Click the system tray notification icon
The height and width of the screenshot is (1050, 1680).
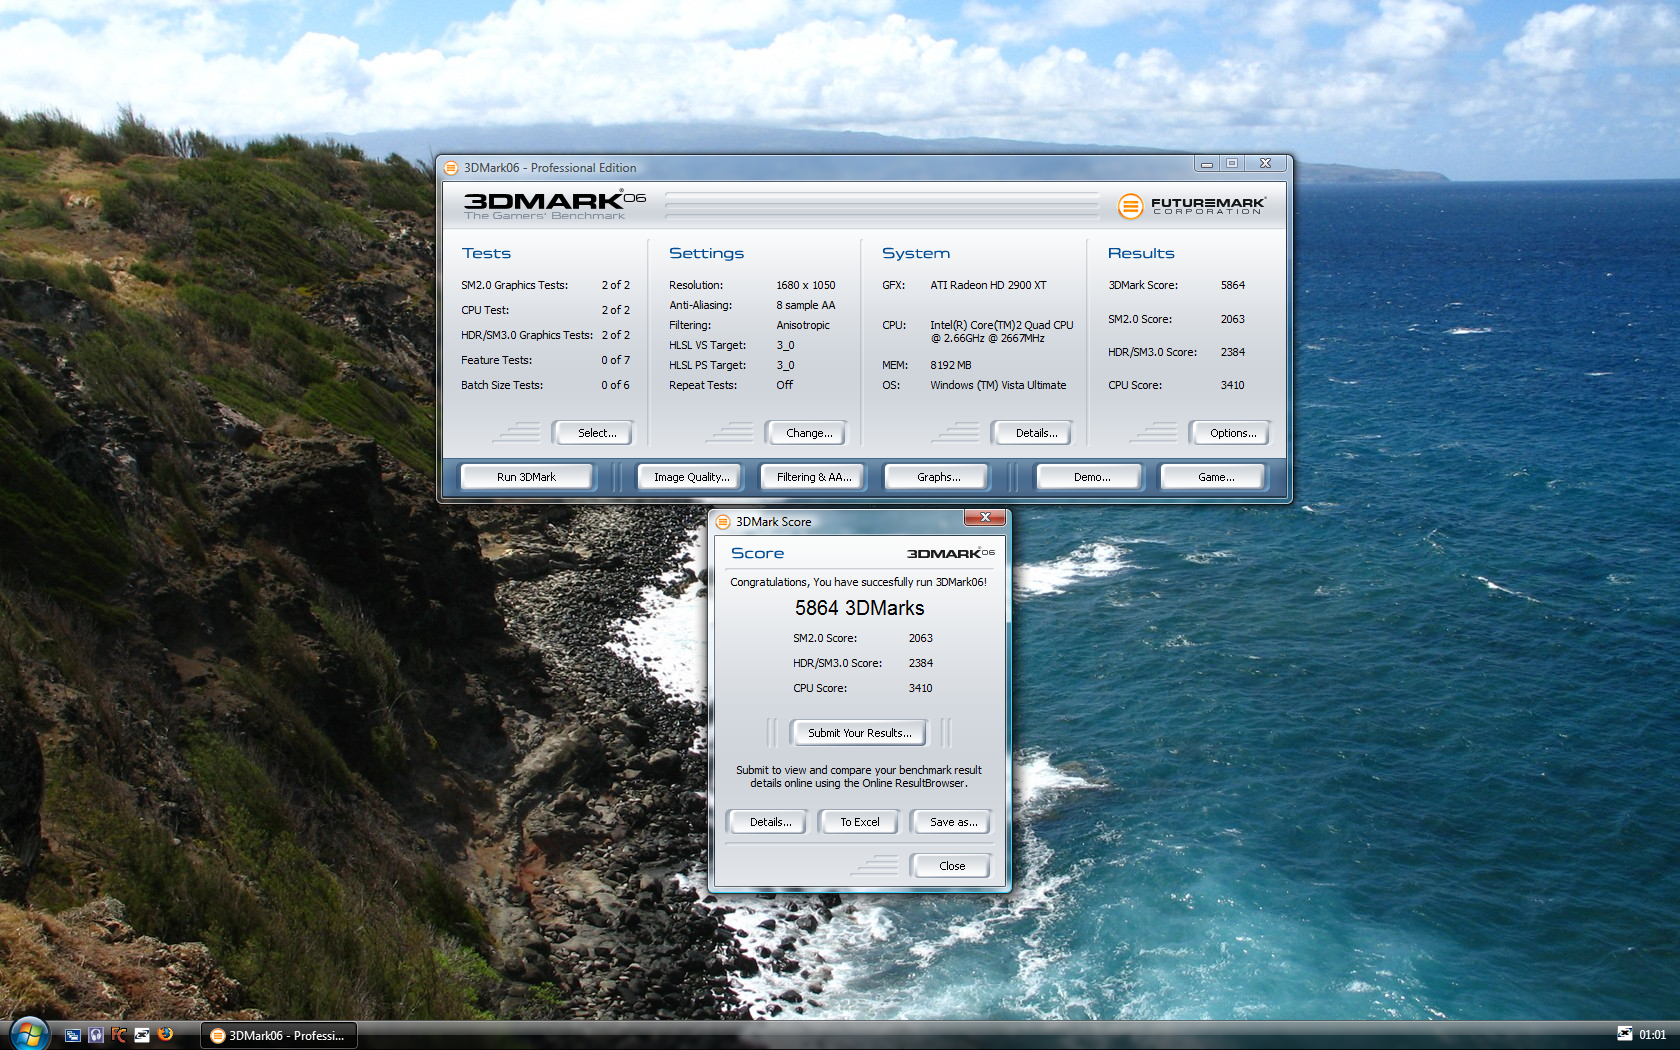(1624, 1035)
